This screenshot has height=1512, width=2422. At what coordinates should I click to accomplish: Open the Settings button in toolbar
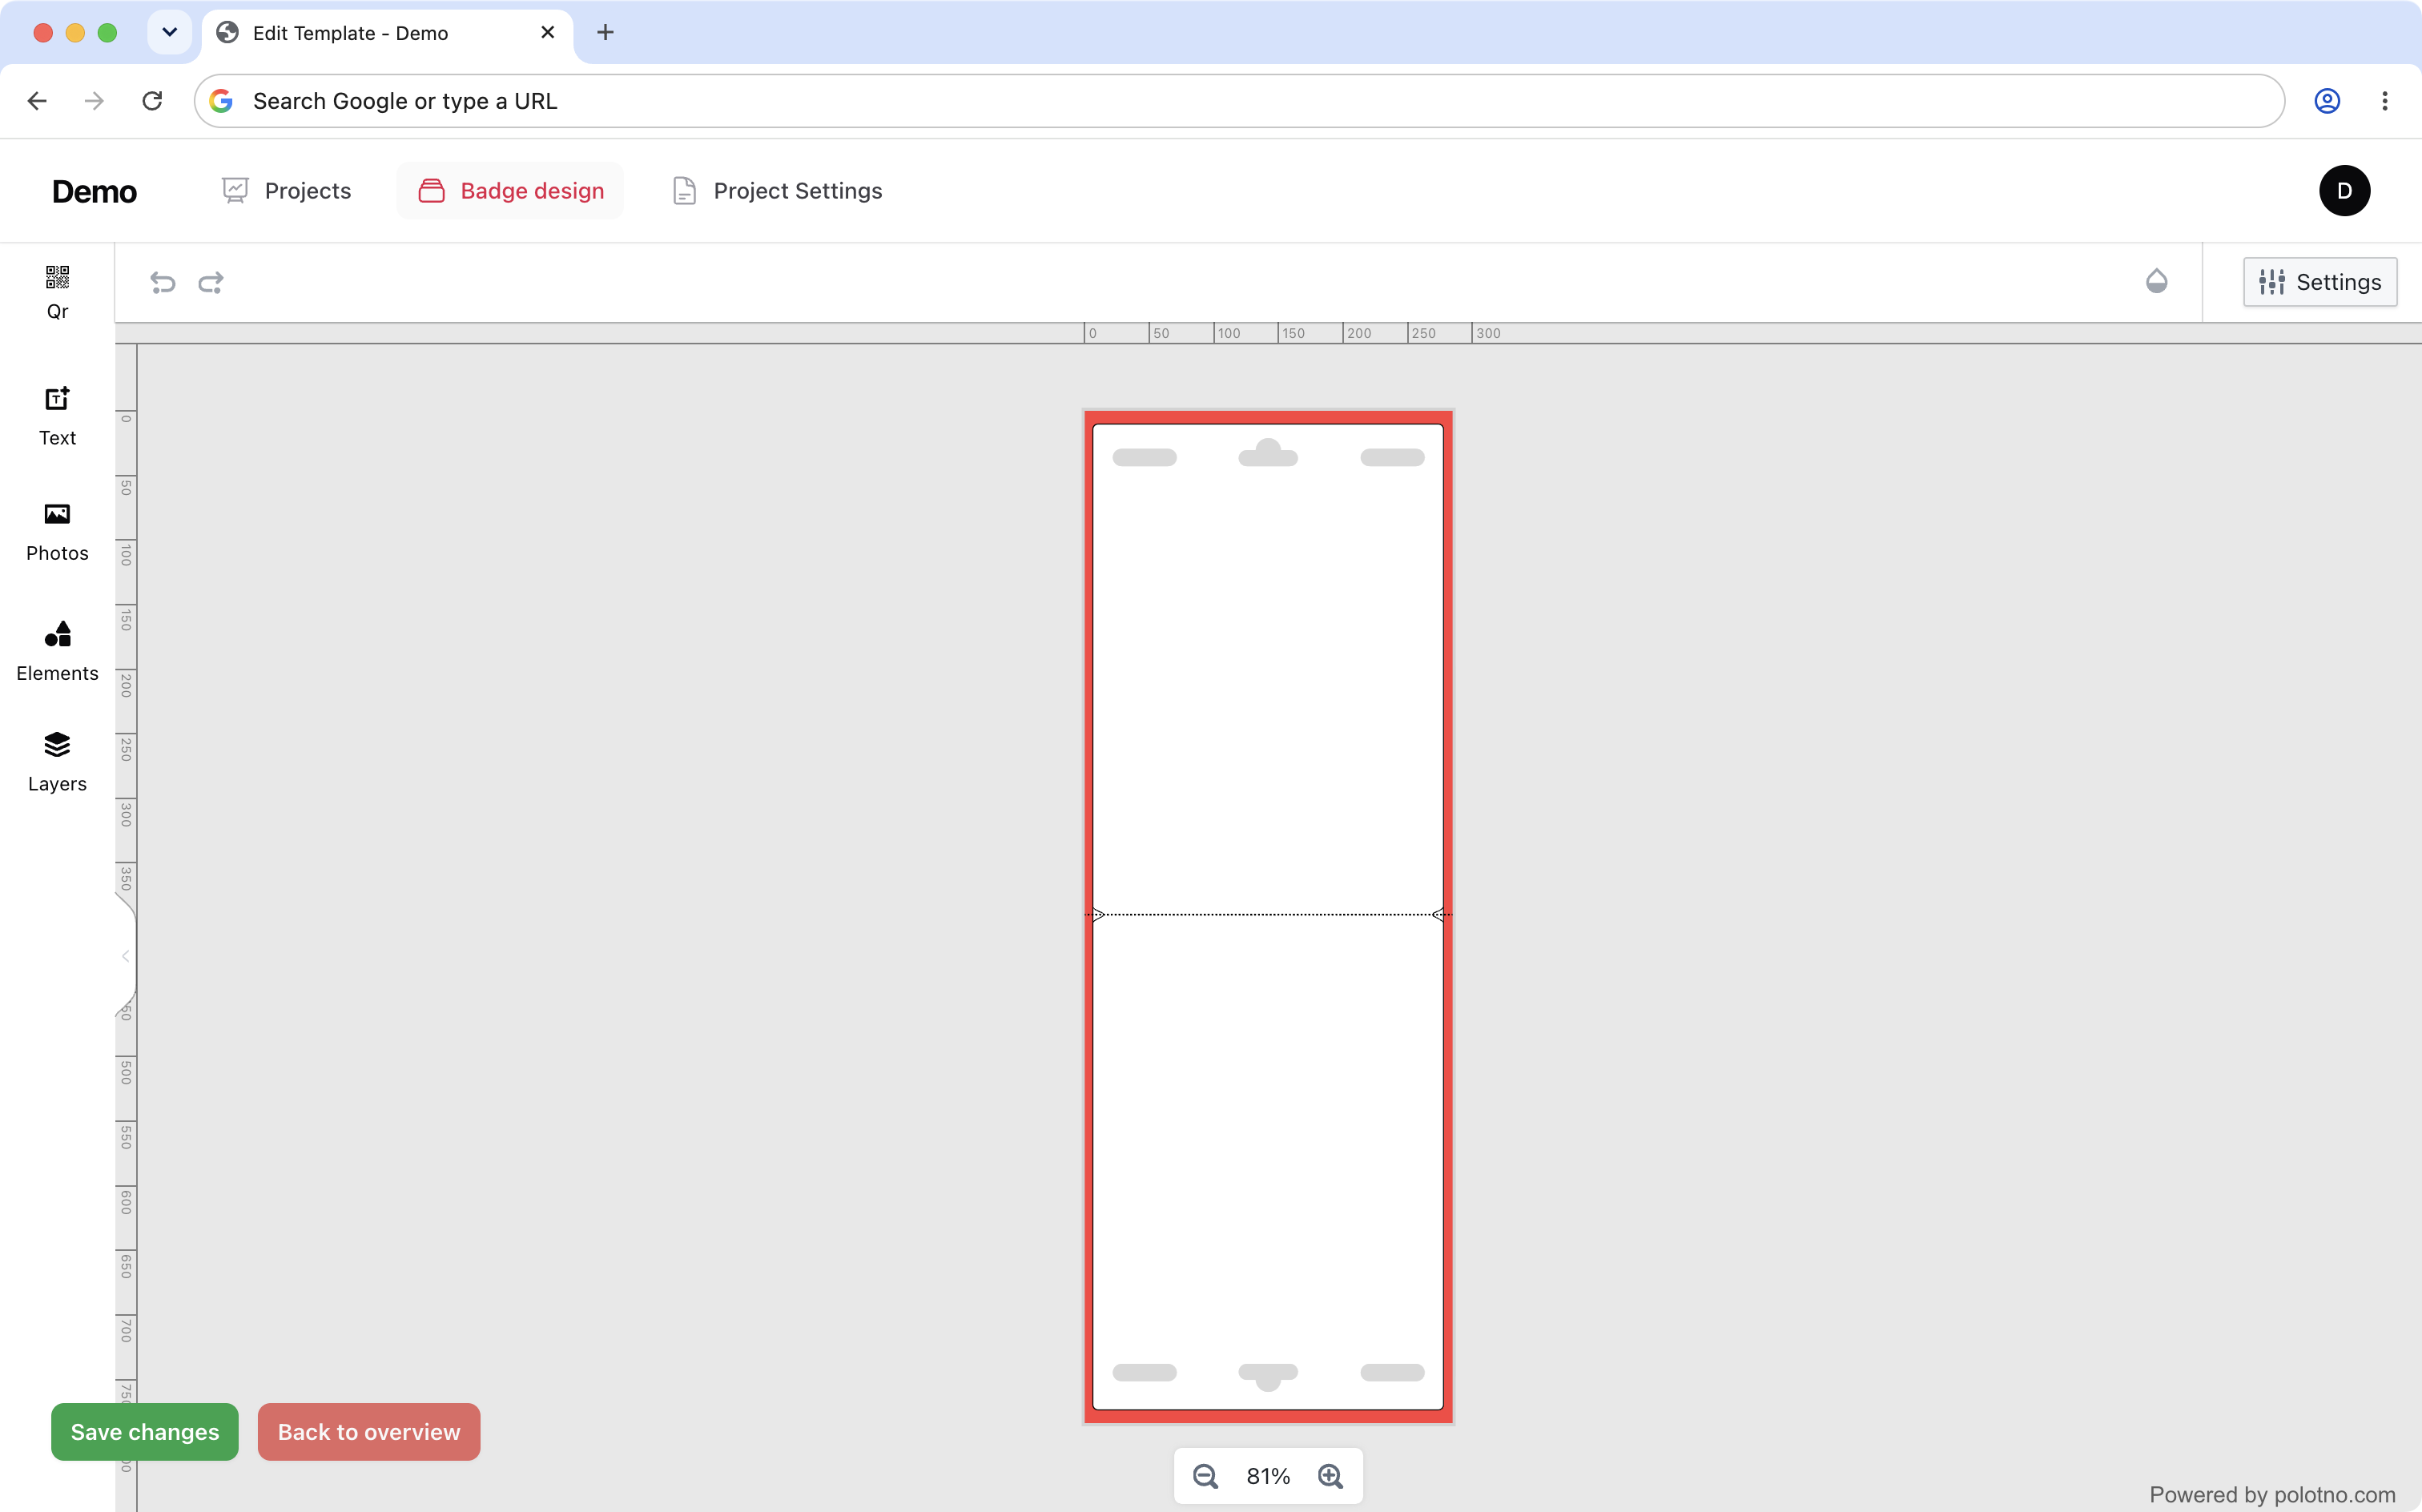point(2320,282)
